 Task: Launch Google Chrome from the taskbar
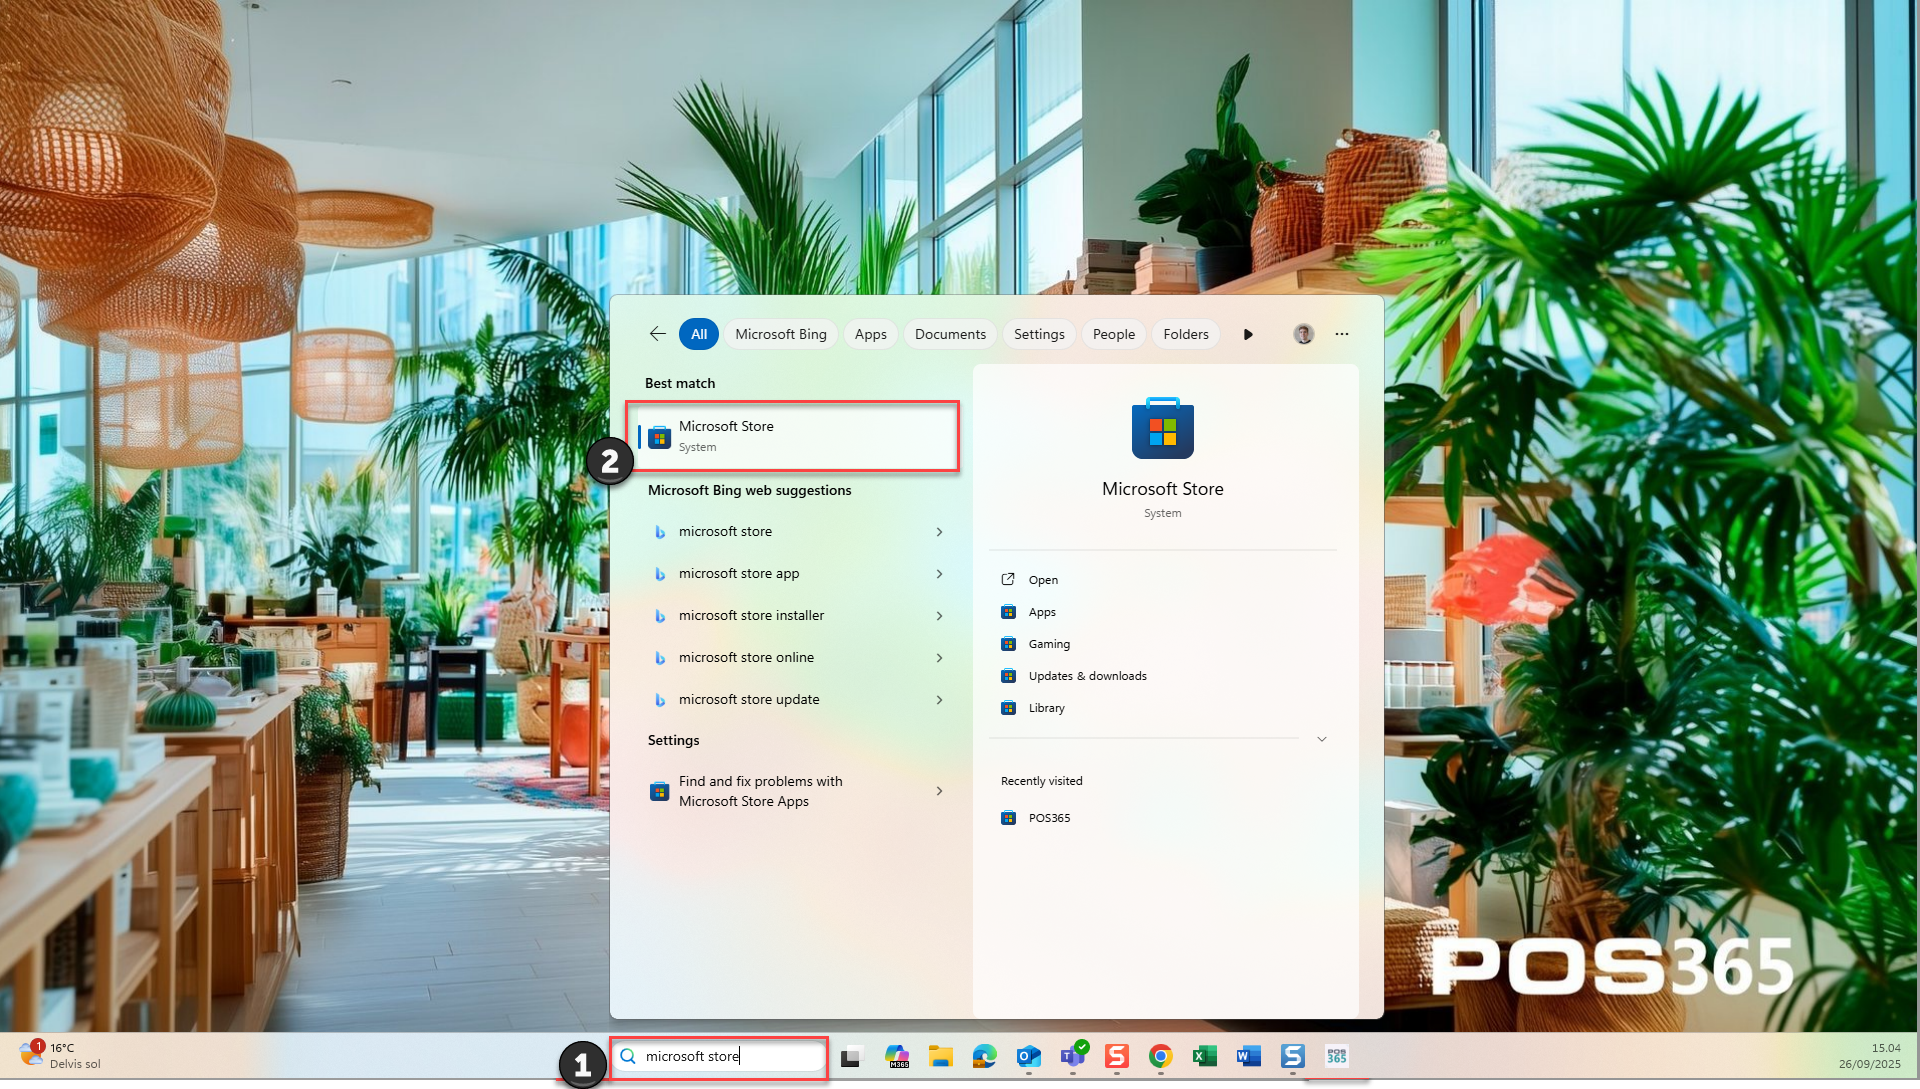[x=1161, y=1057]
